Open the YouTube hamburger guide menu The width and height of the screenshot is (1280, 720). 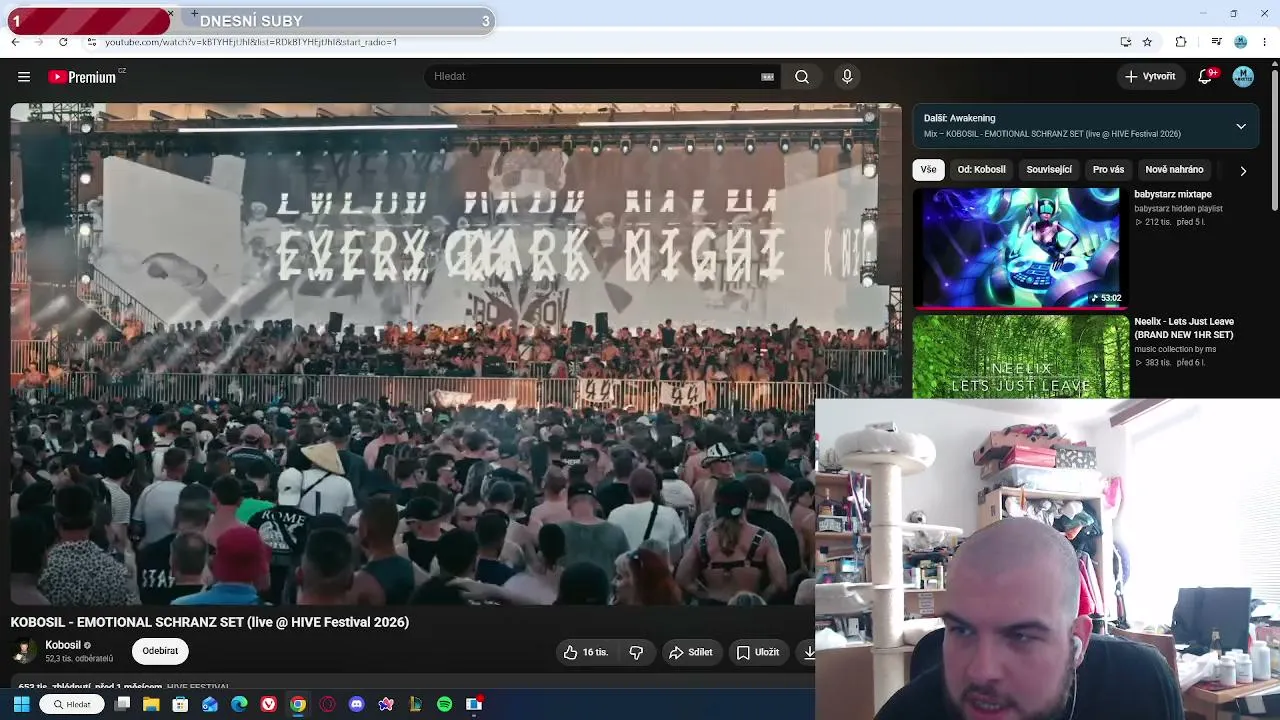point(24,77)
